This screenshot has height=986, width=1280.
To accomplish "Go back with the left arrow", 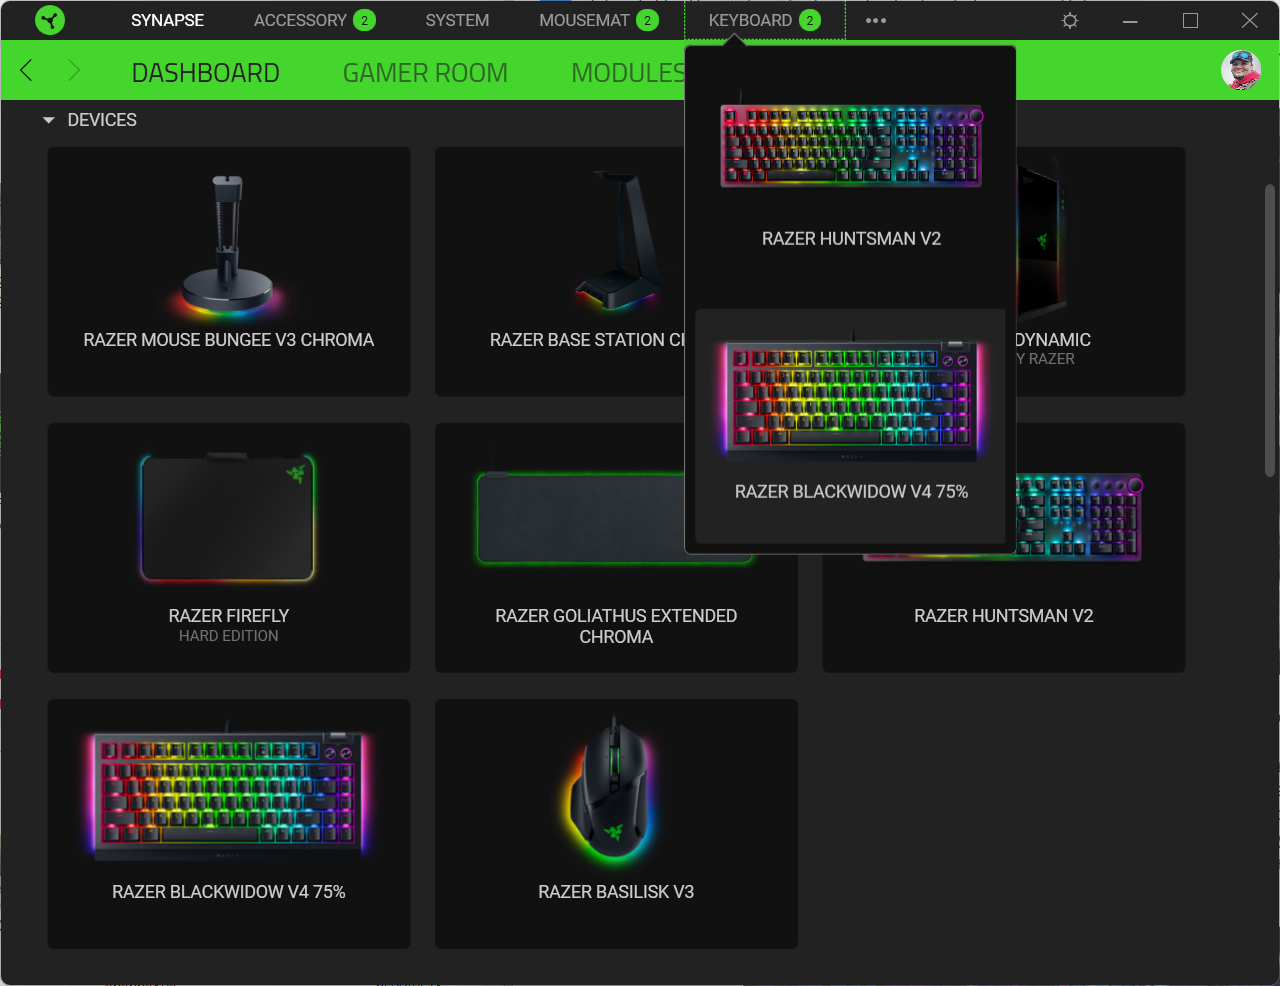I will (x=27, y=70).
